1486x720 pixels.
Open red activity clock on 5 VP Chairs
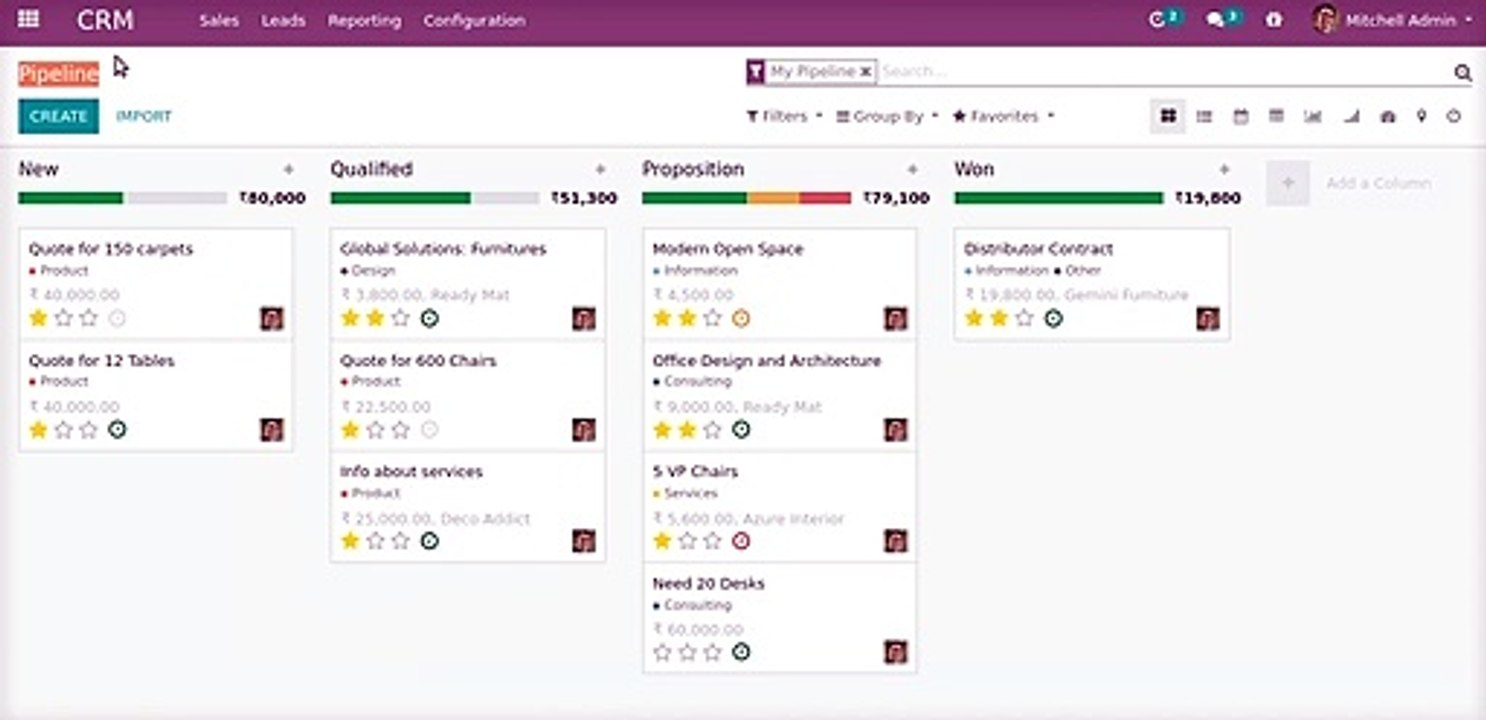click(x=741, y=541)
